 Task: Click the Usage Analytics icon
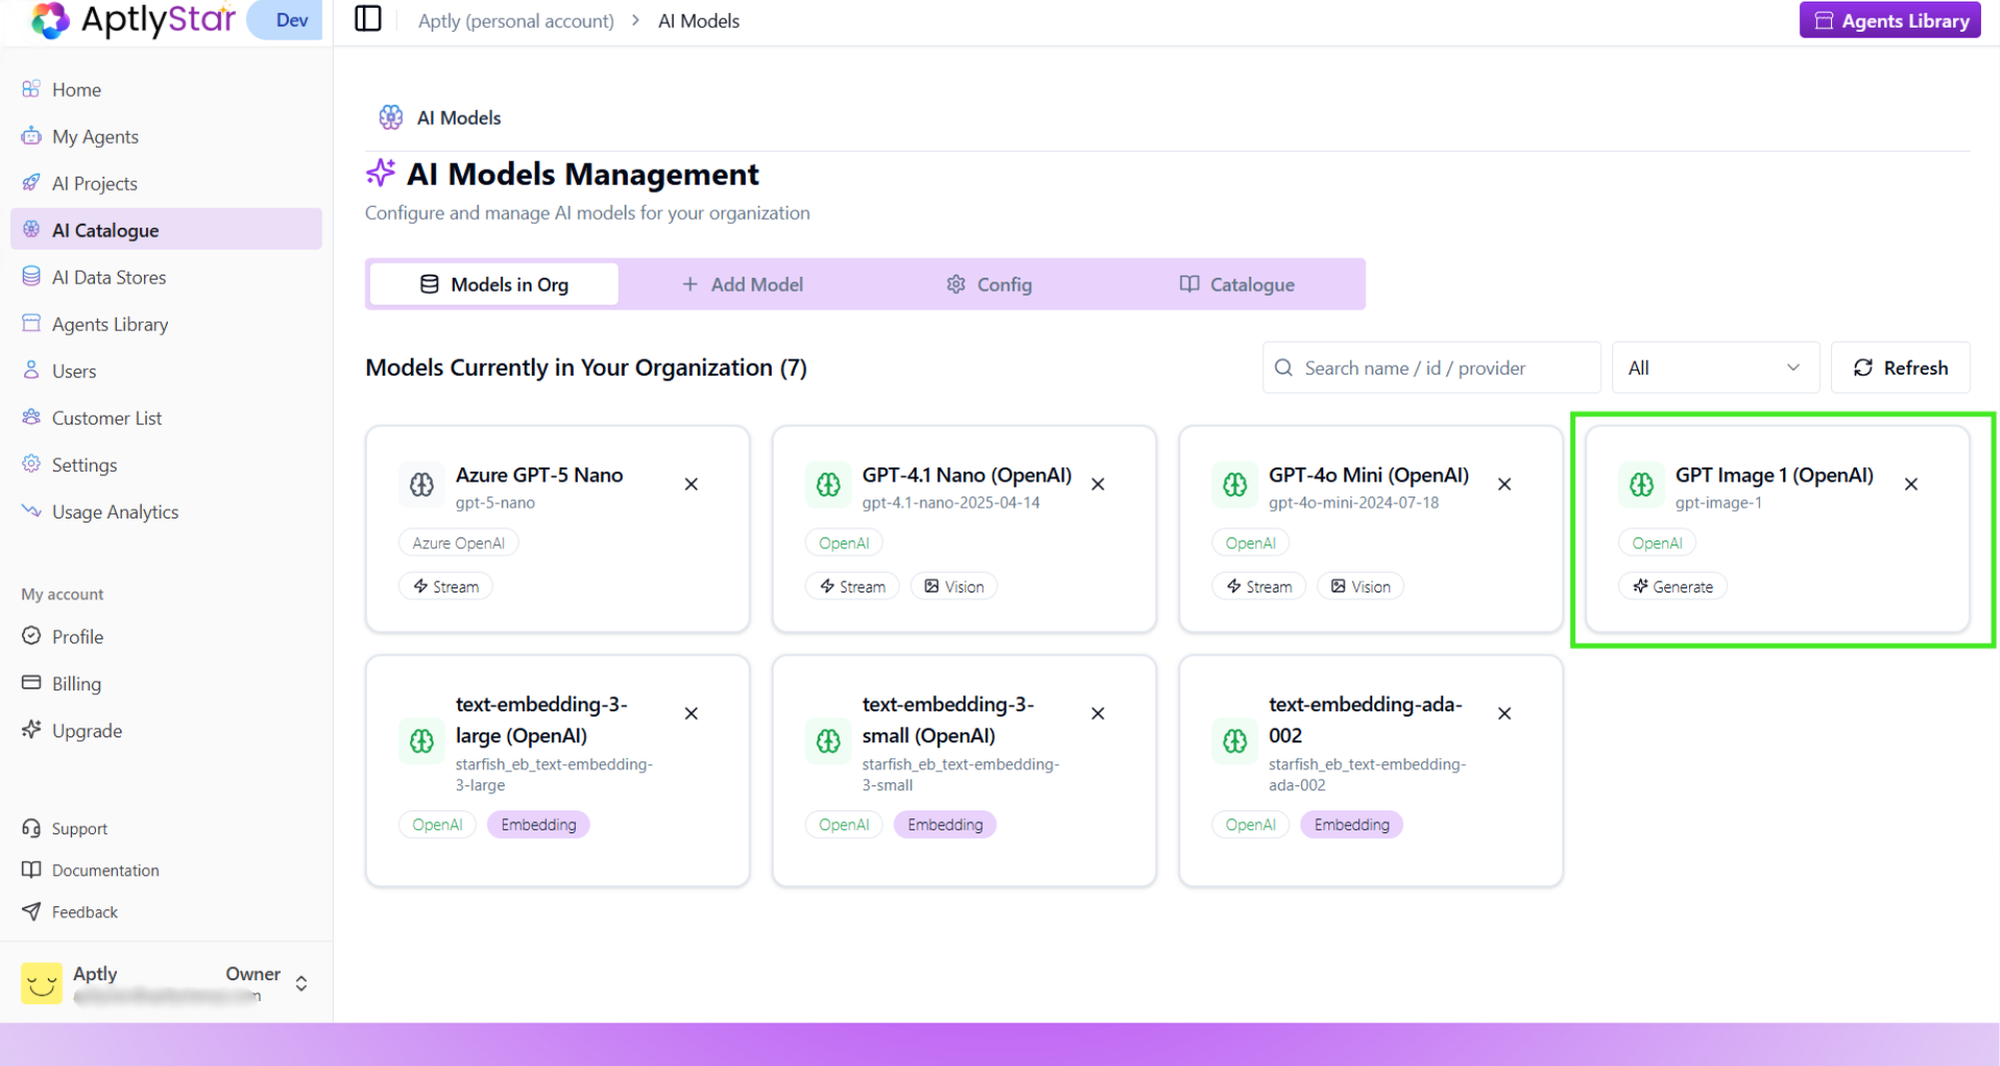31,511
